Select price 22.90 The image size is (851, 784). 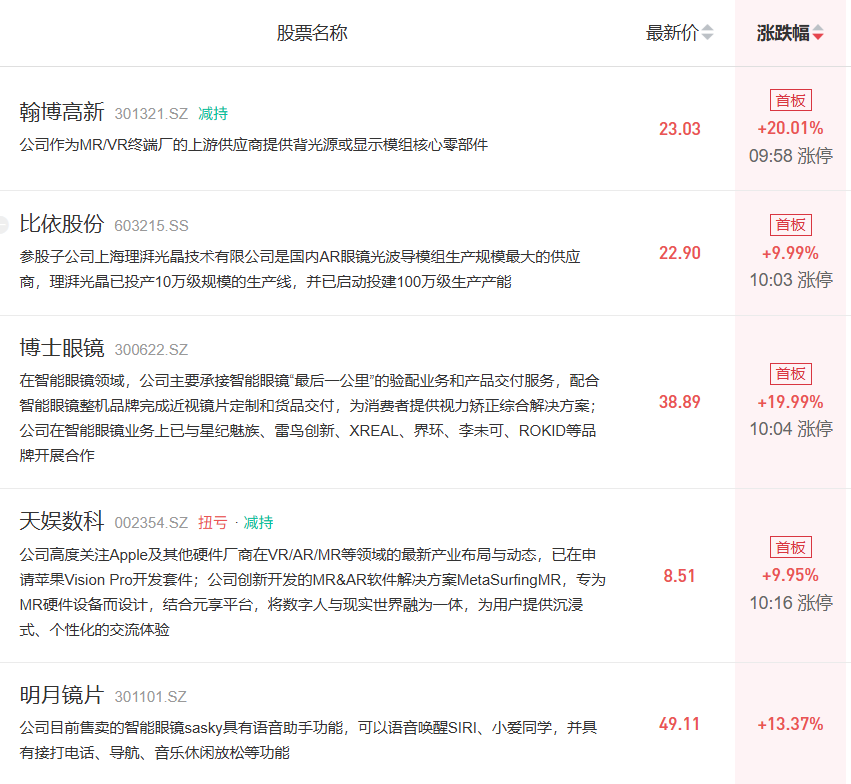click(679, 253)
